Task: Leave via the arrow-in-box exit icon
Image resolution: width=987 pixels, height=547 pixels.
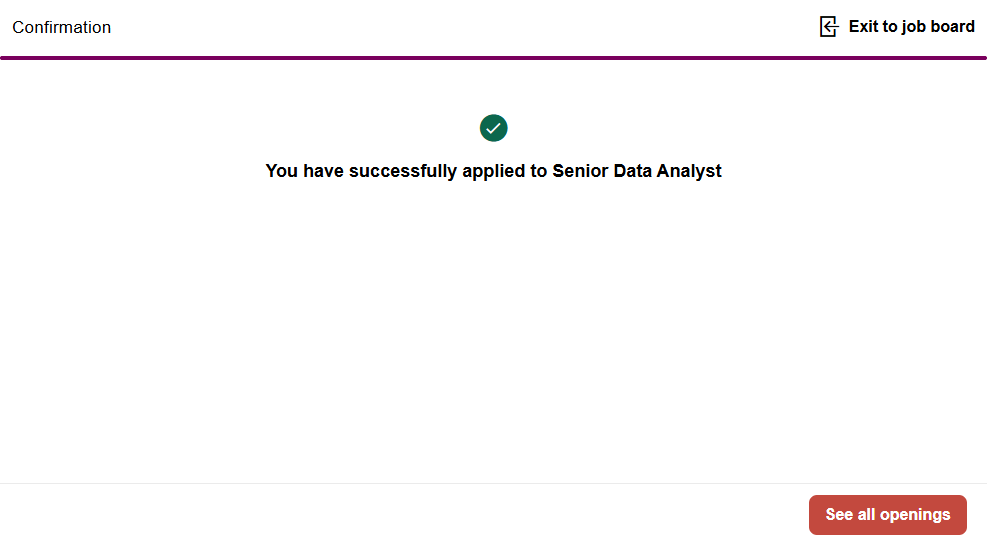Action: (x=828, y=27)
